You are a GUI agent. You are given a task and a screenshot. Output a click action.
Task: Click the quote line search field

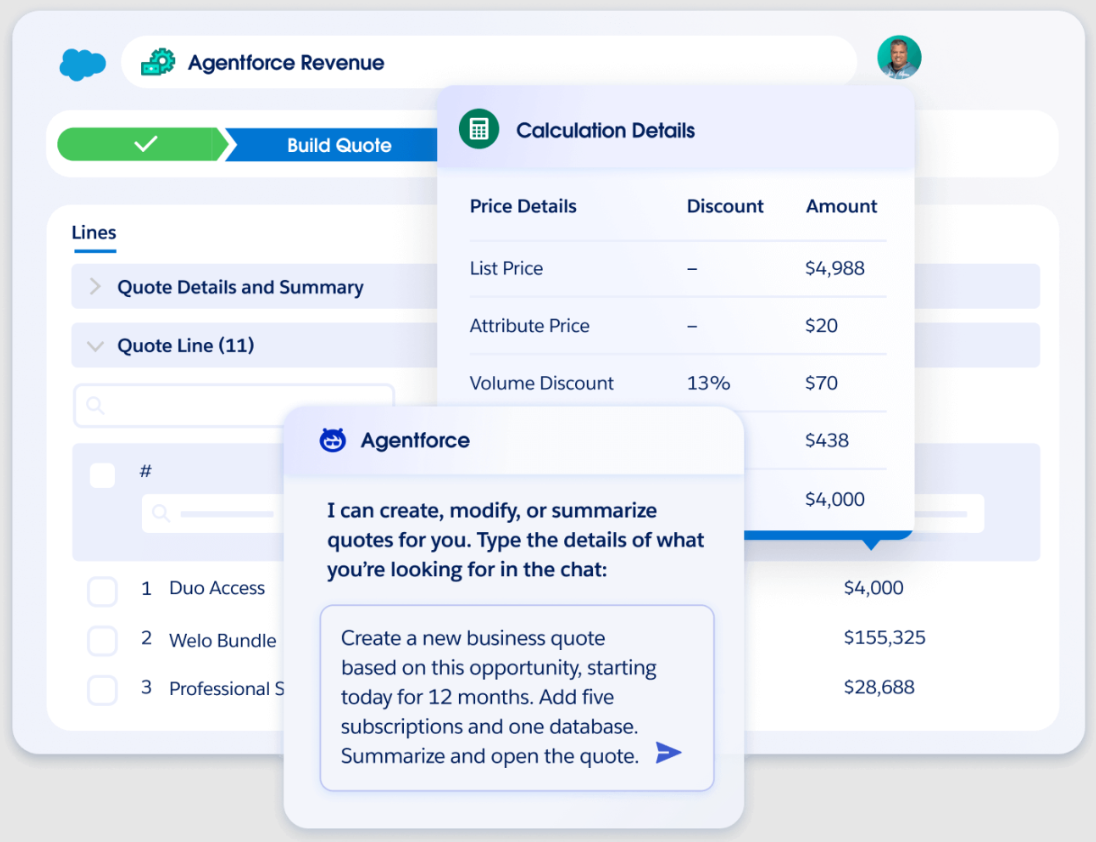click(x=233, y=405)
